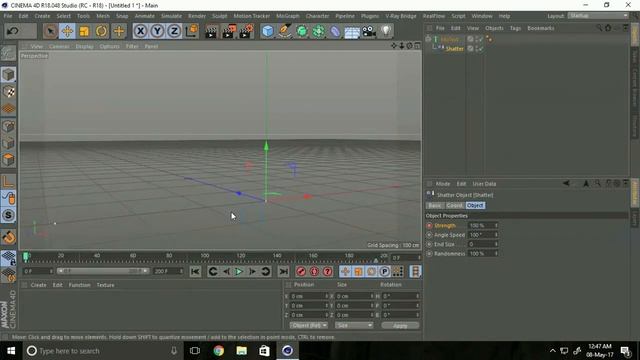This screenshot has width=640, height=360.
Task: Enable Snap S icon in sidebar
Action: (x=9, y=216)
